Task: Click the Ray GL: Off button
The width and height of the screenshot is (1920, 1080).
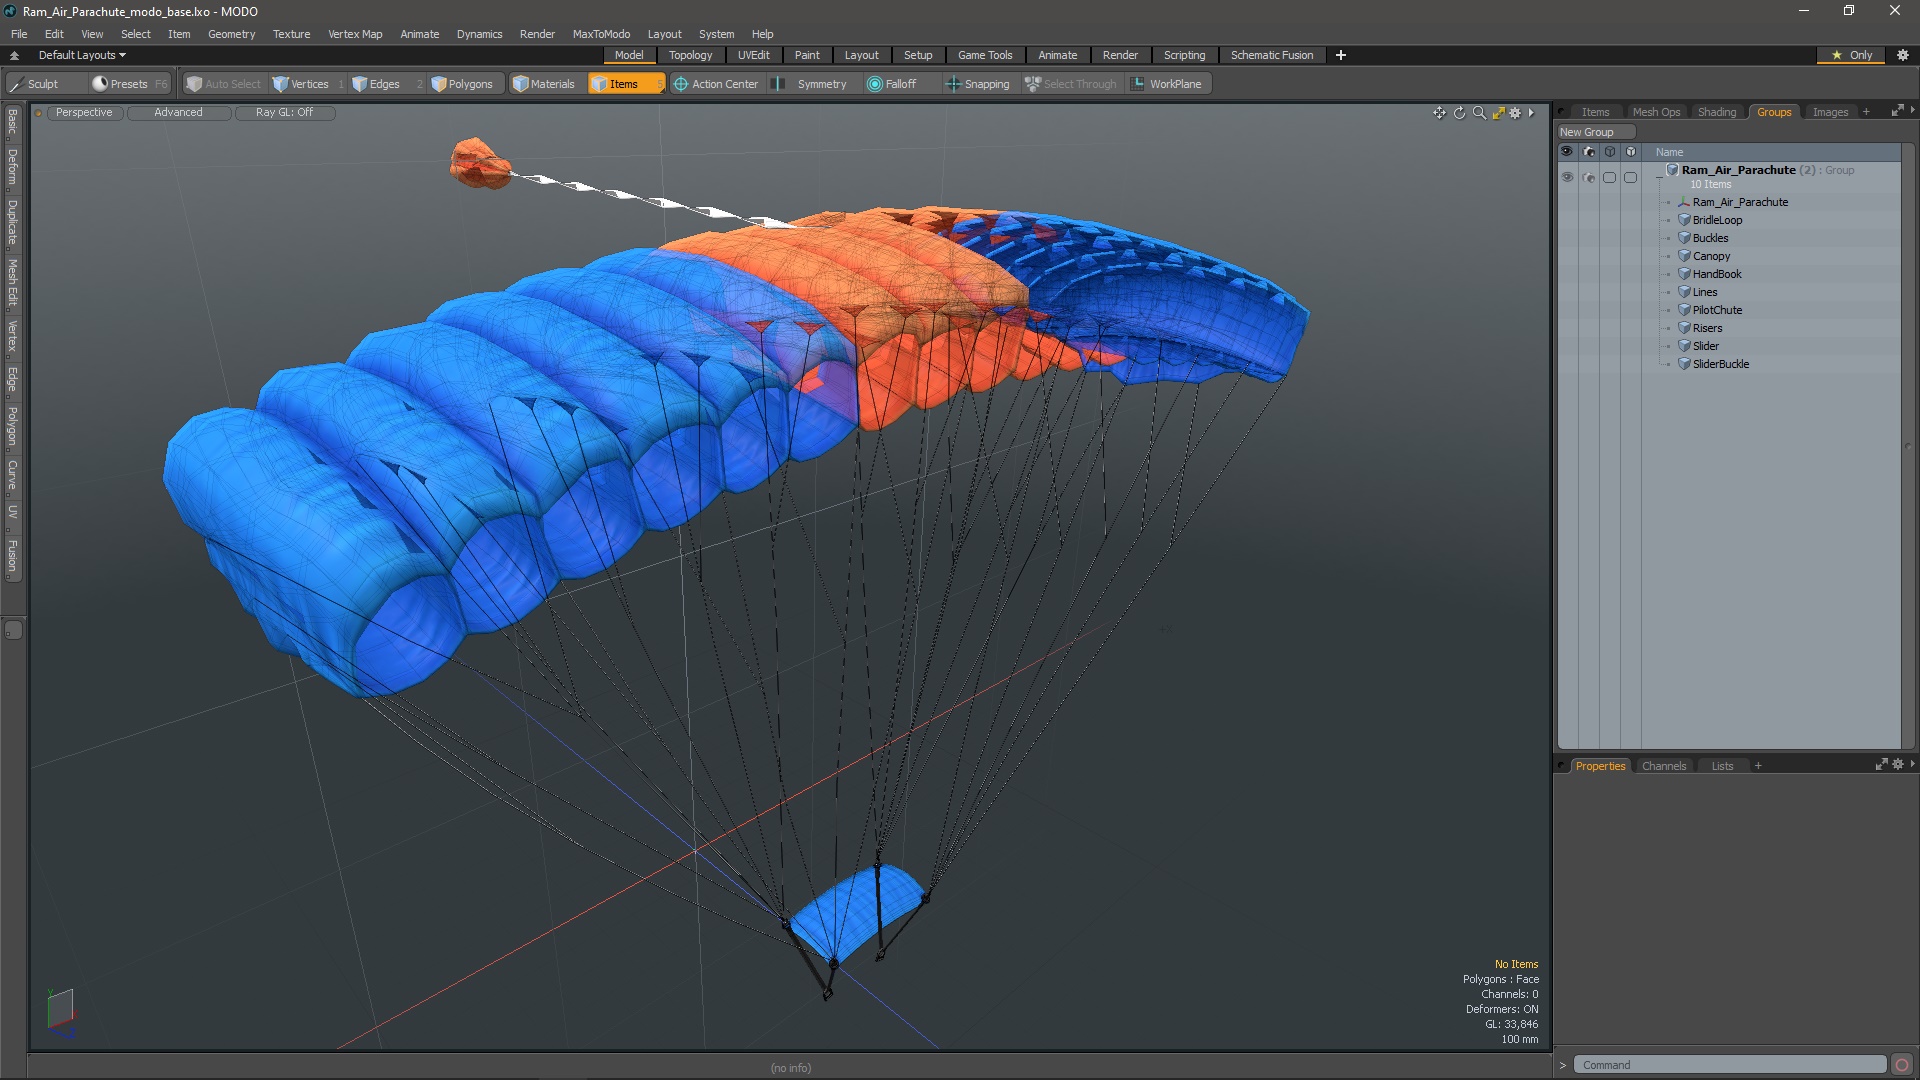Action: click(x=284, y=112)
